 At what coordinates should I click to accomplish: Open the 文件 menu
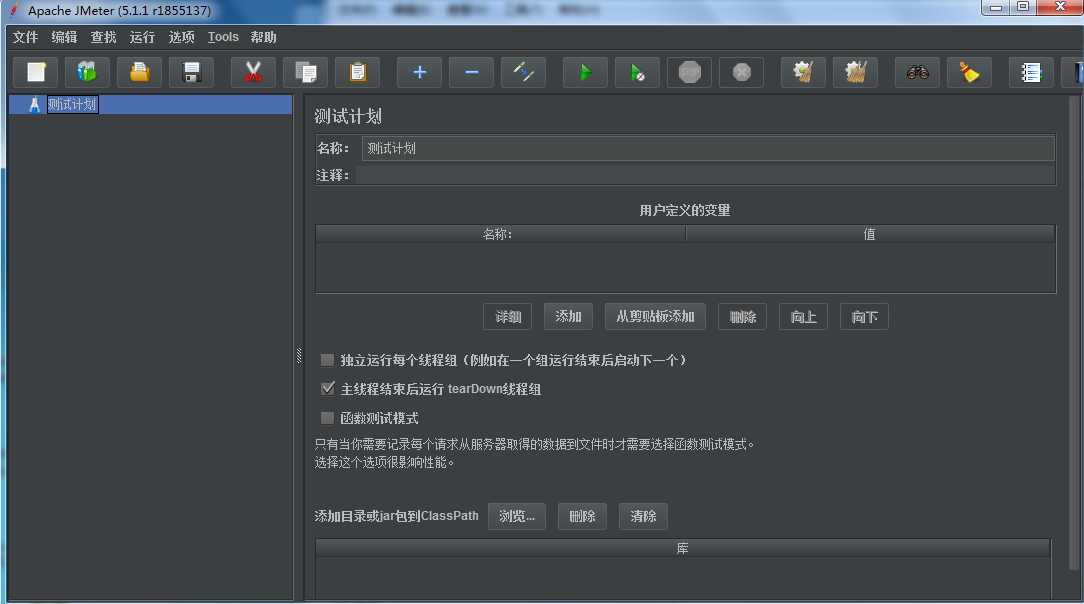(26, 37)
